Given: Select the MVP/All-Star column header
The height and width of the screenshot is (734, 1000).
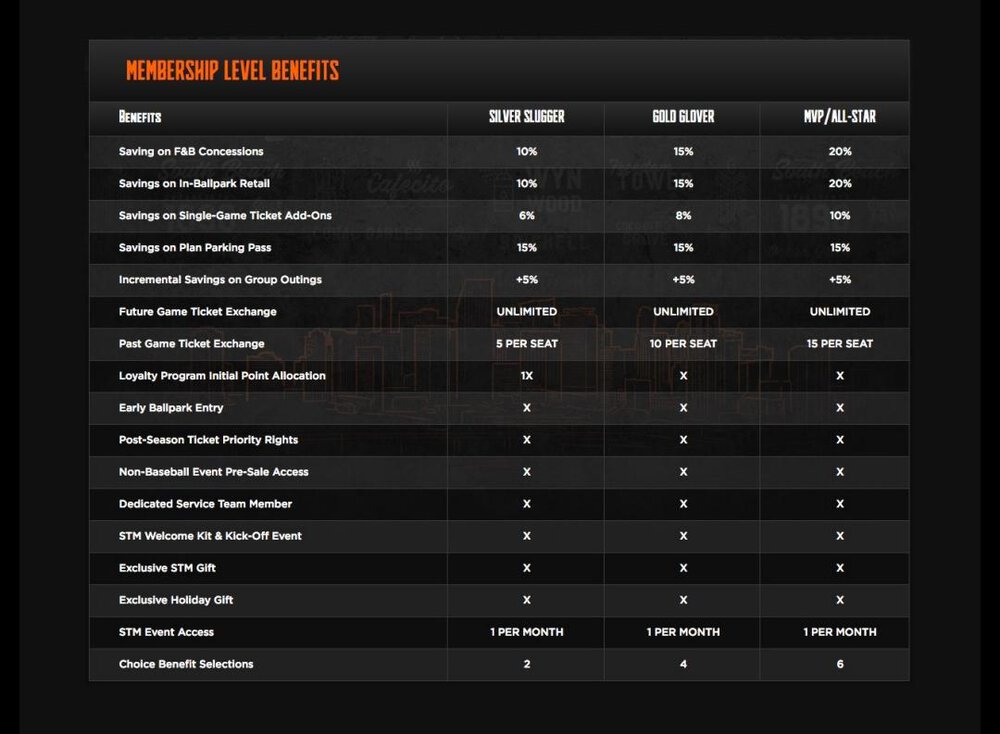Looking at the screenshot, I should point(840,117).
